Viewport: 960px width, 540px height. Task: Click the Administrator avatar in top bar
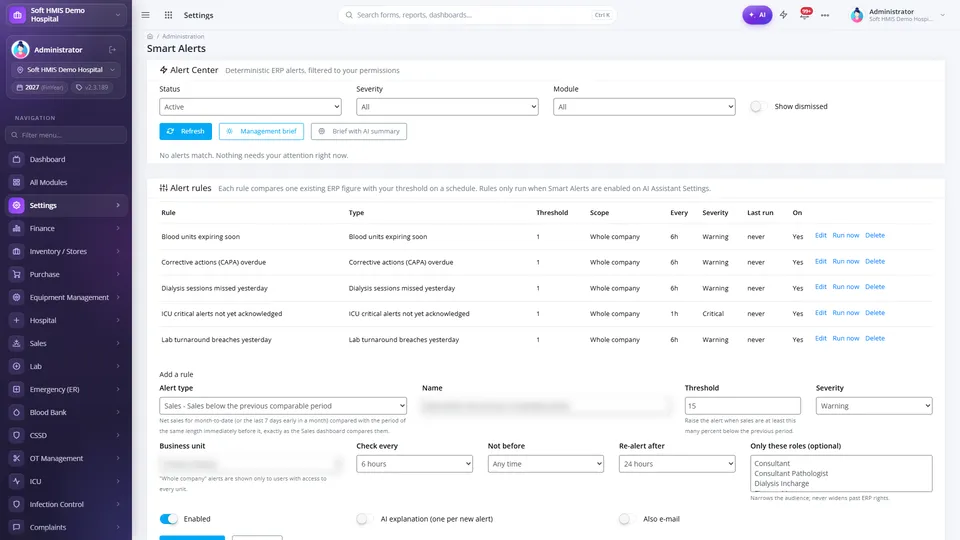pos(857,15)
